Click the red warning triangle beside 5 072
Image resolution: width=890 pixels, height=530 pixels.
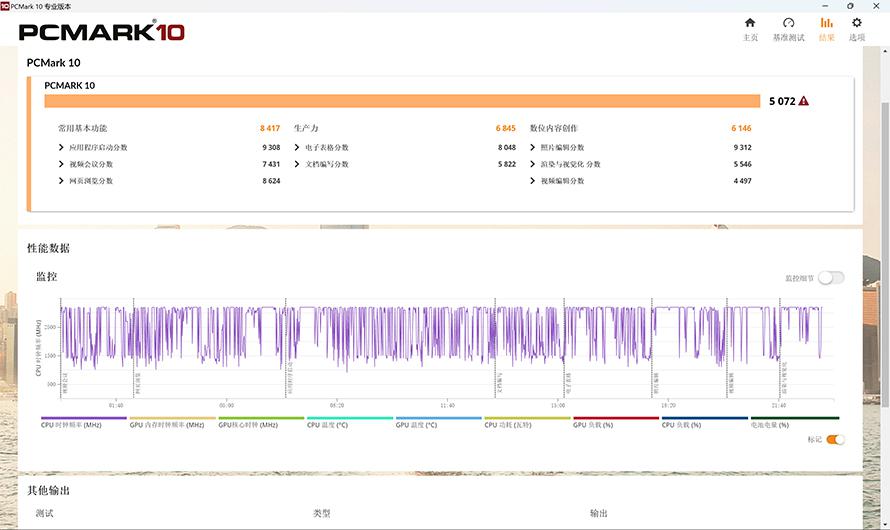[803, 101]
